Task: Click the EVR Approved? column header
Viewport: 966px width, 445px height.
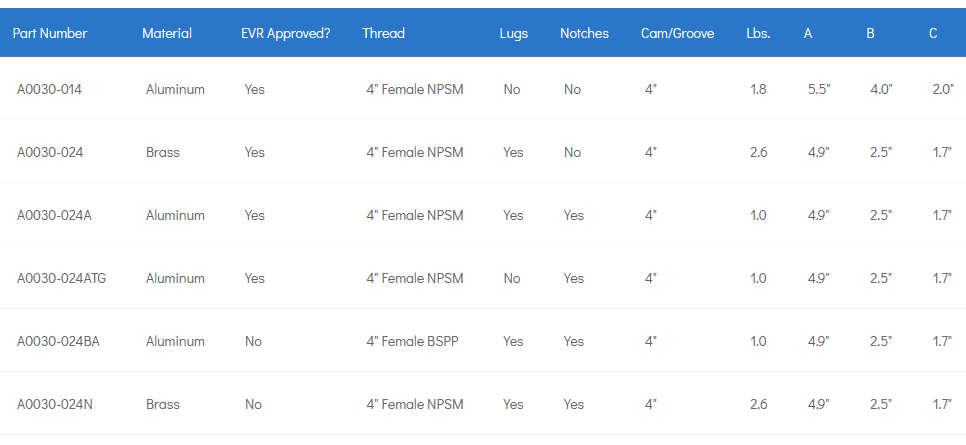Action: (x=286, y=33)
